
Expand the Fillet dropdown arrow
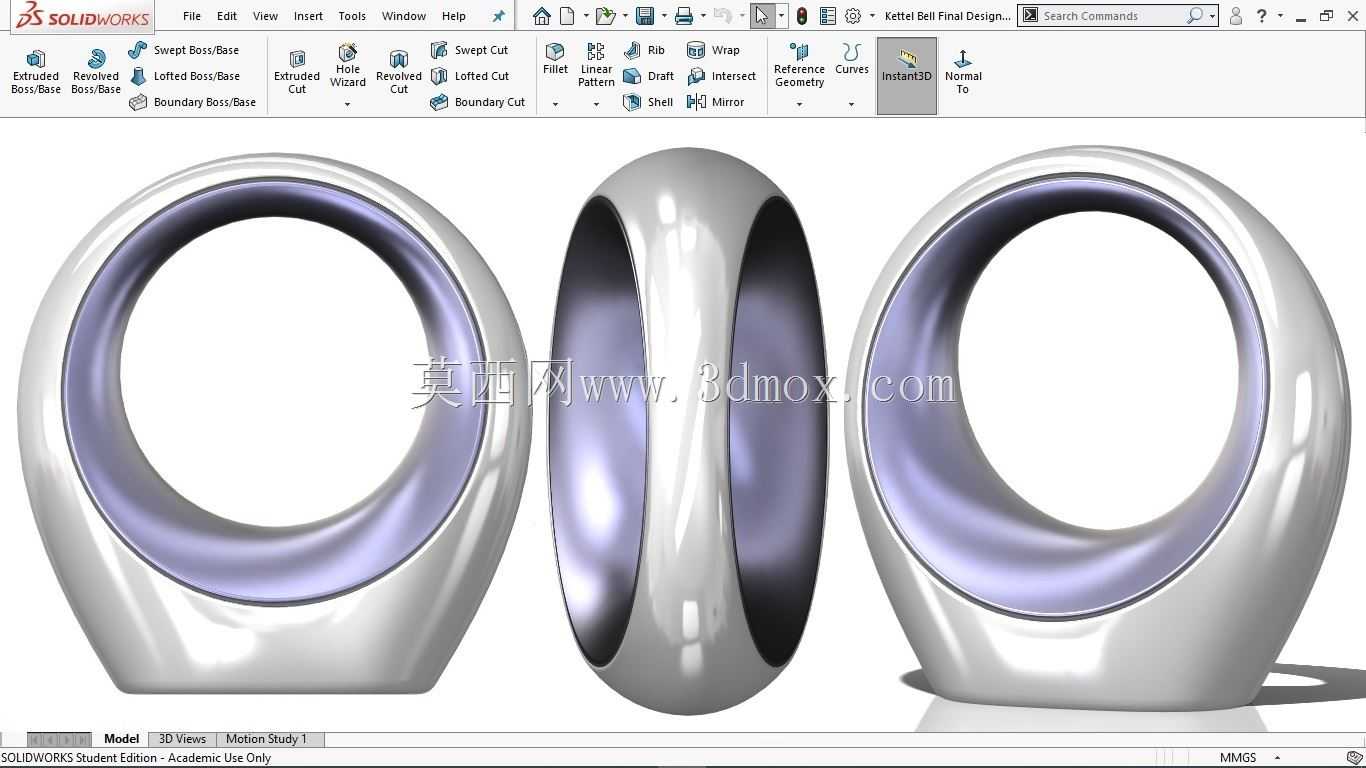coord(555,104)
